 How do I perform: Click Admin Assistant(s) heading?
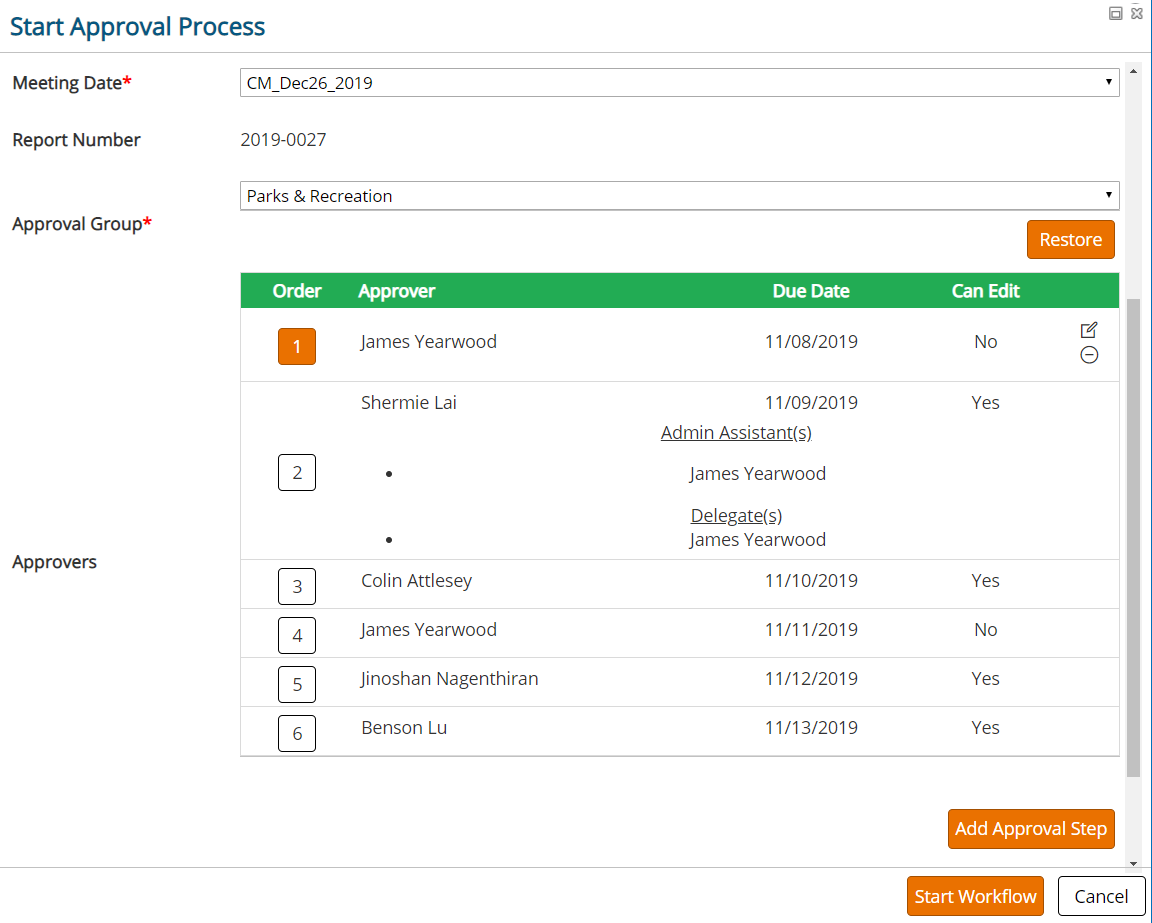pyautogui.click(x=736, y=433)
